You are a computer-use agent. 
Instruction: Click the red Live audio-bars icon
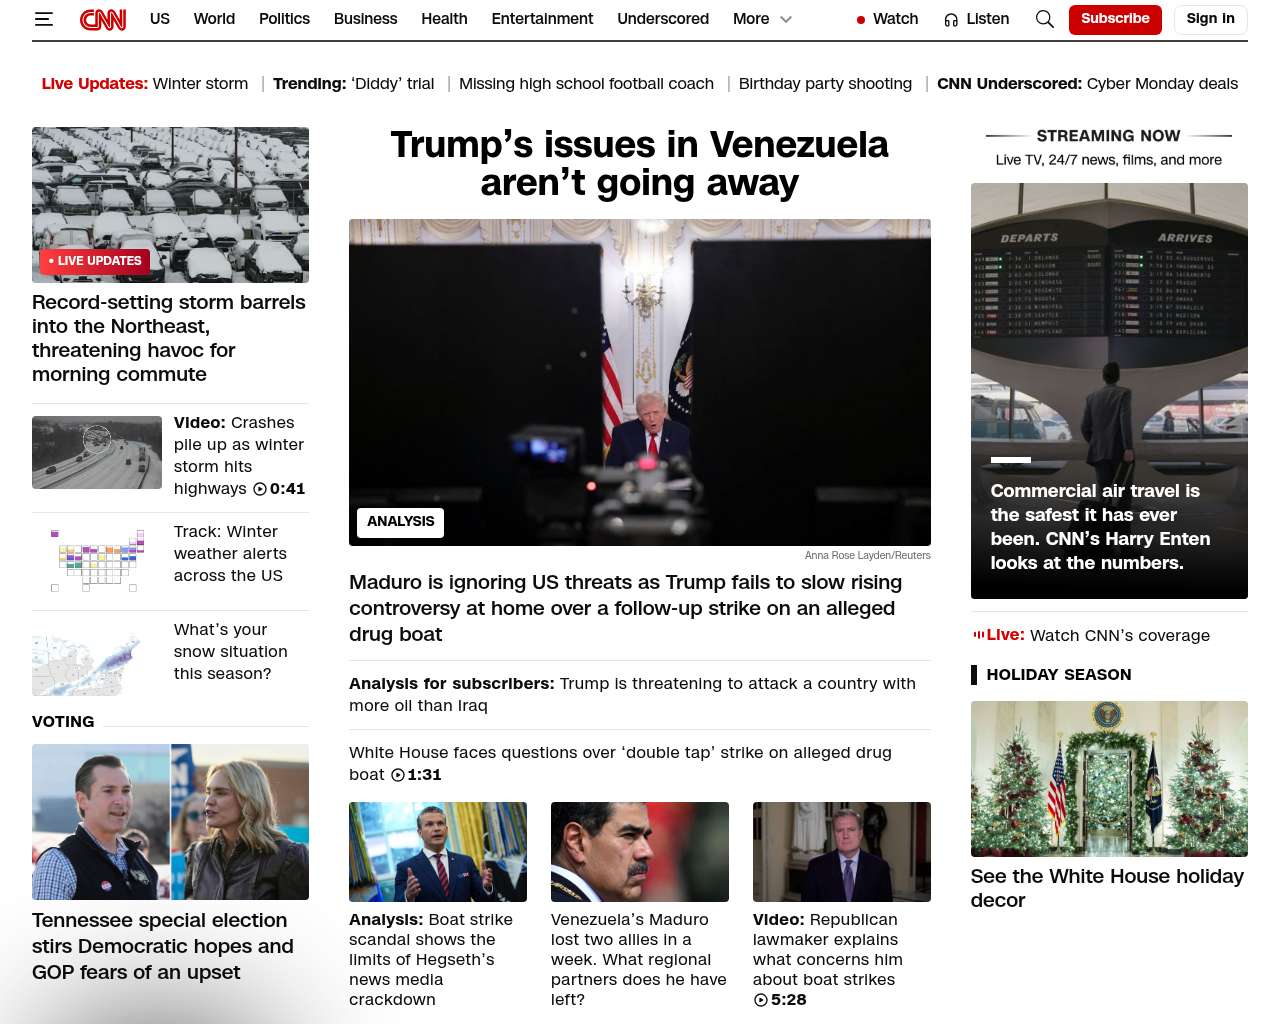[x=978, y=635]
